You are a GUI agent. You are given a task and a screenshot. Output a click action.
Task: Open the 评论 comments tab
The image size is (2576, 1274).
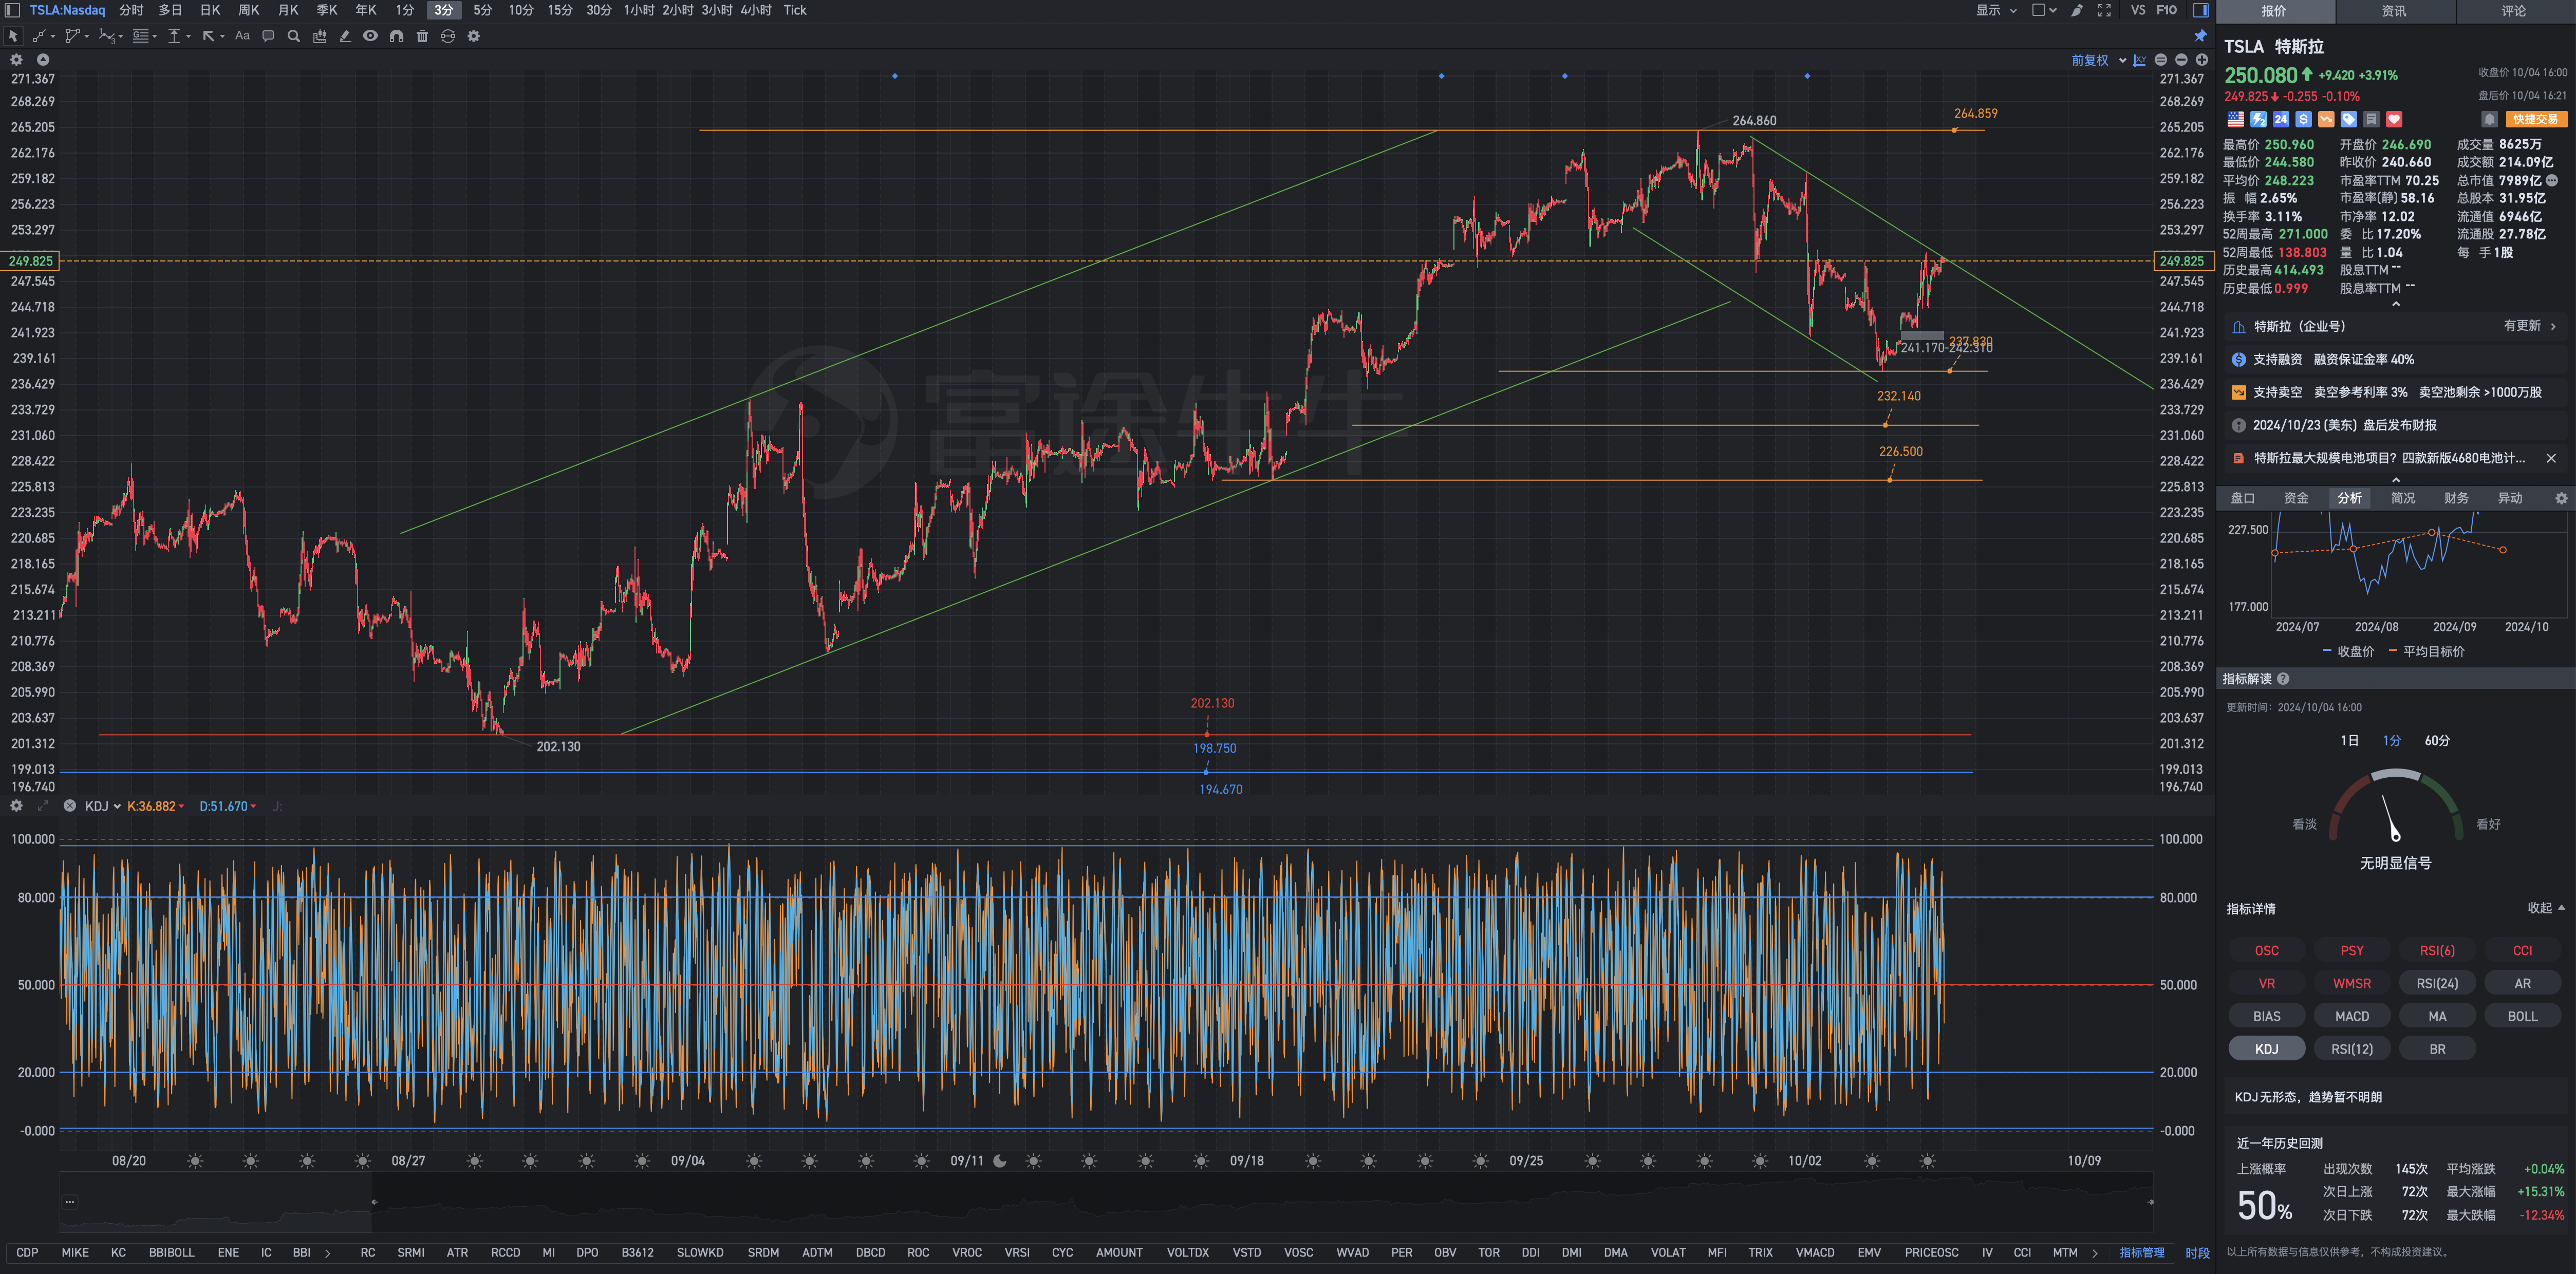tap(2514, 11)
